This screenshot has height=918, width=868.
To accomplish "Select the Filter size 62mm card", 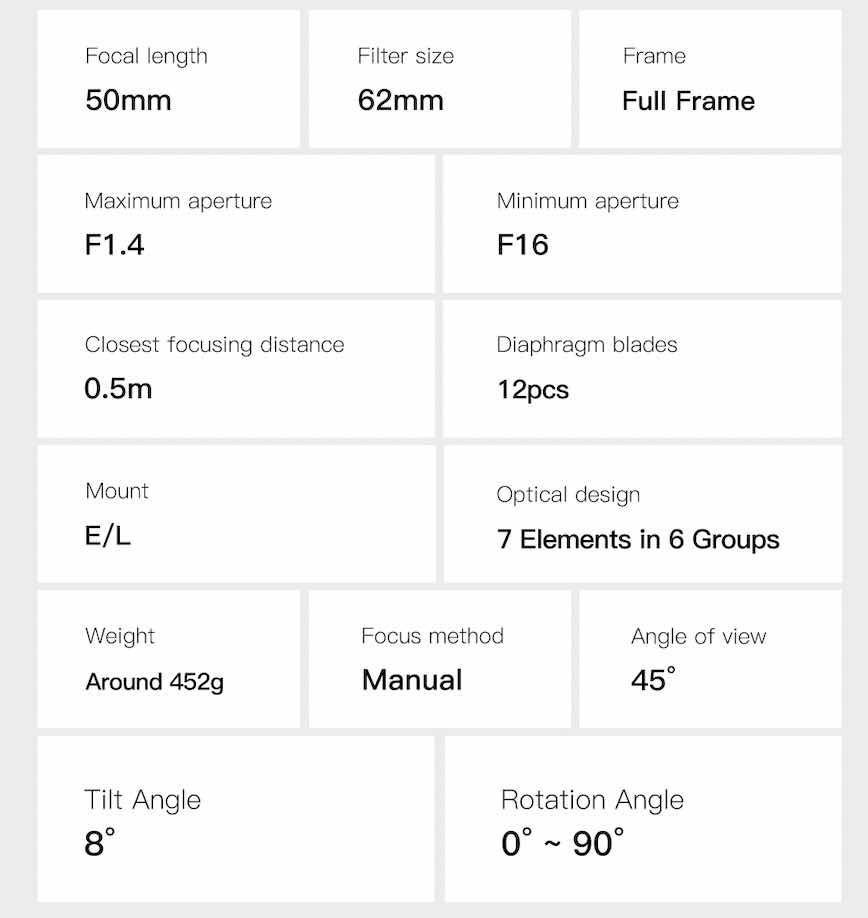I will pos(440,79).
